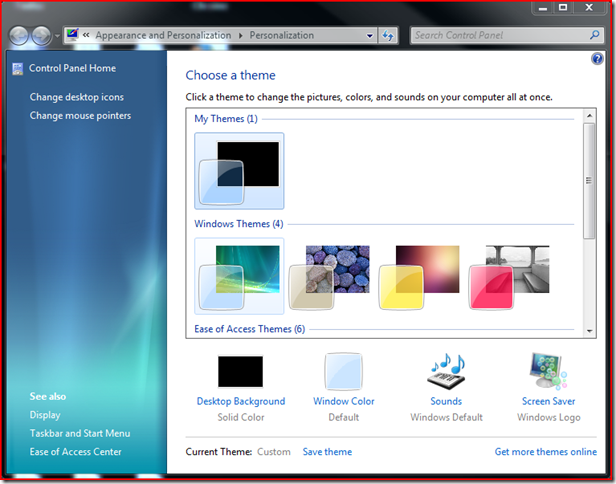Open the Window Color link
The width and height of the screenshot is (616, 484).
[x=344, y=401]
